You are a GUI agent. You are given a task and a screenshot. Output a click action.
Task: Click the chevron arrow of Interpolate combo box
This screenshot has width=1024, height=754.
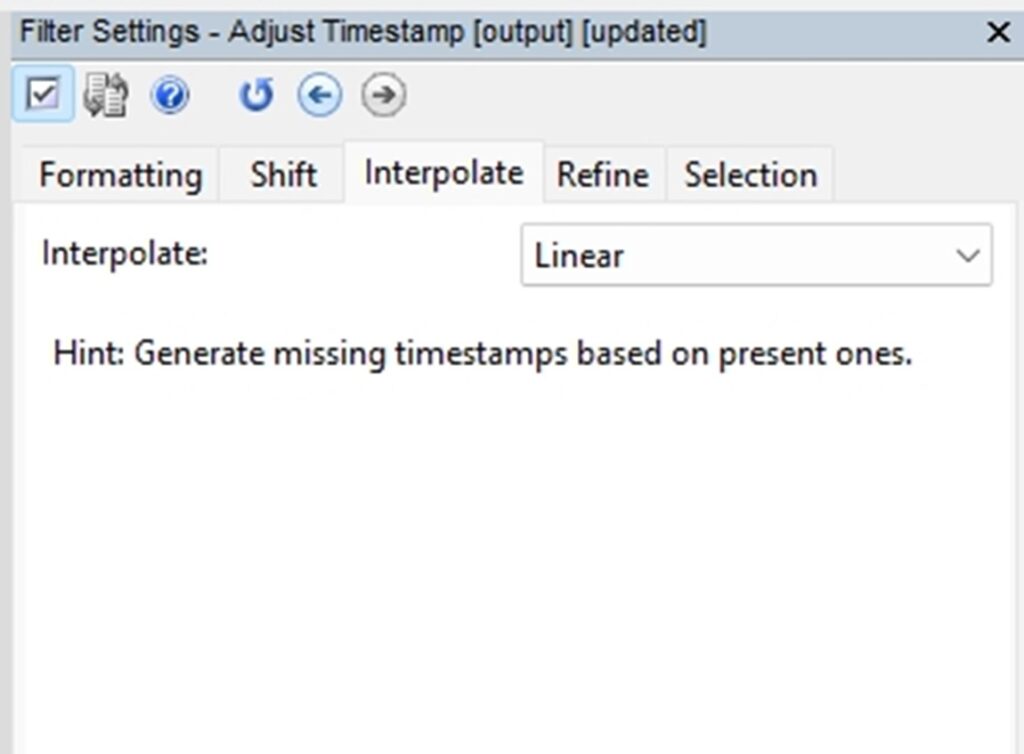968,255
